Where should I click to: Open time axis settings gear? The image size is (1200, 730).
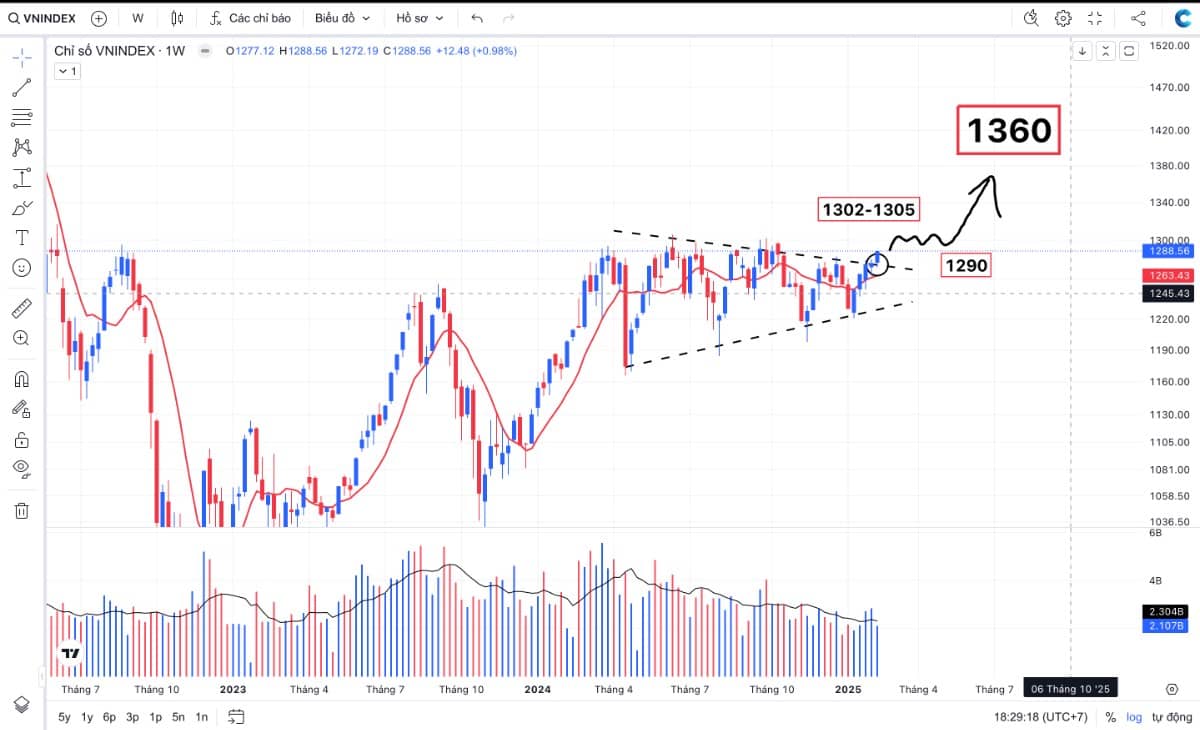(1172, 689)
